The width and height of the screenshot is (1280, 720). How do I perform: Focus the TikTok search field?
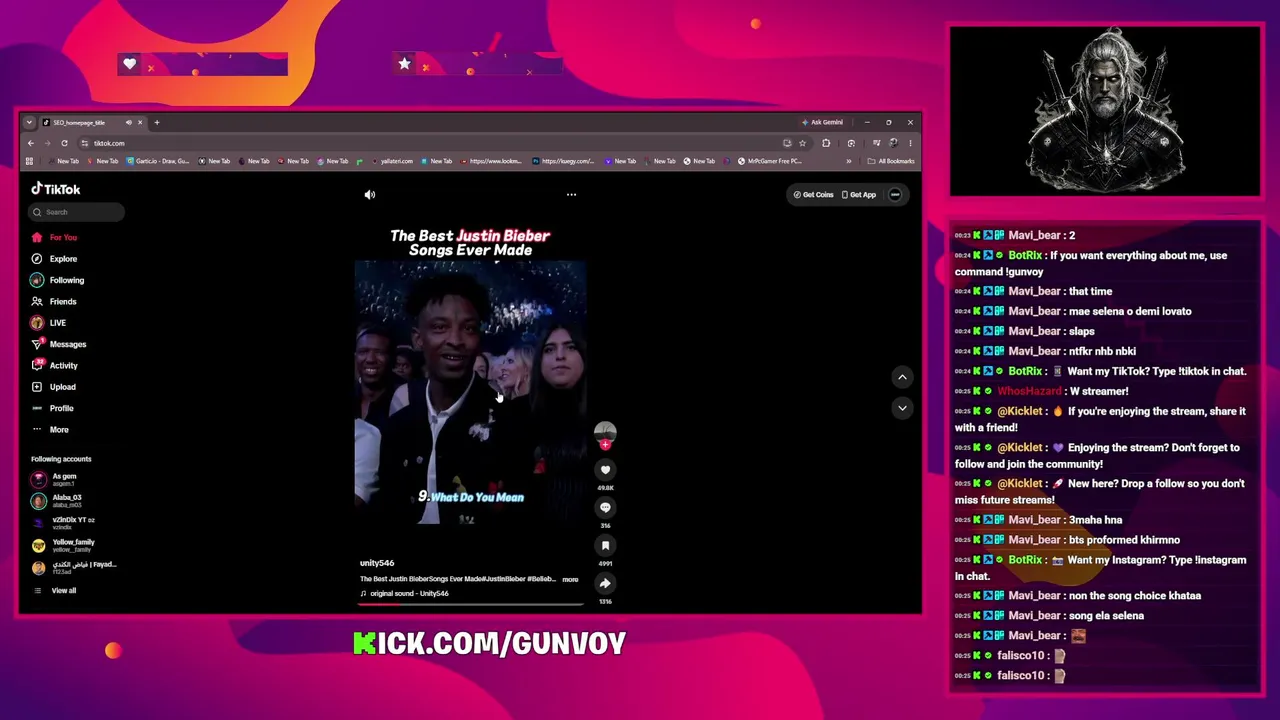(x=77, y=212)
